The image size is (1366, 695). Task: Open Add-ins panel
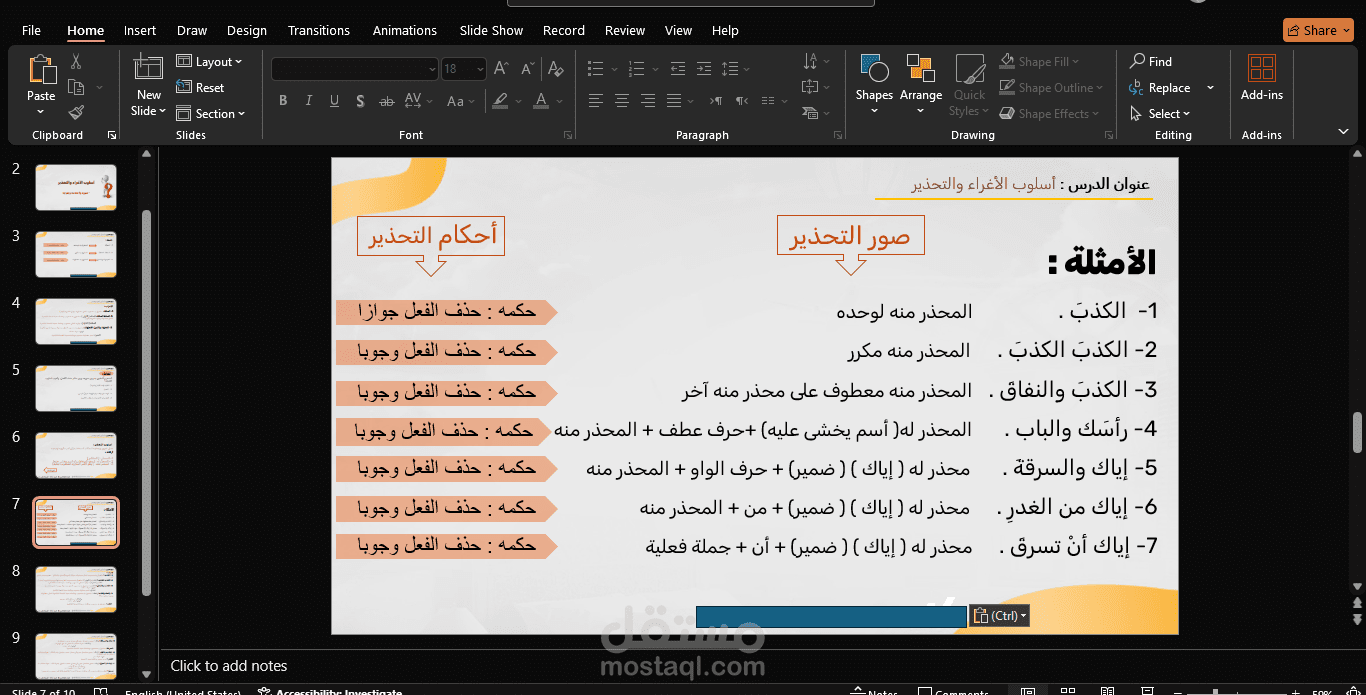click(1262, 78)
